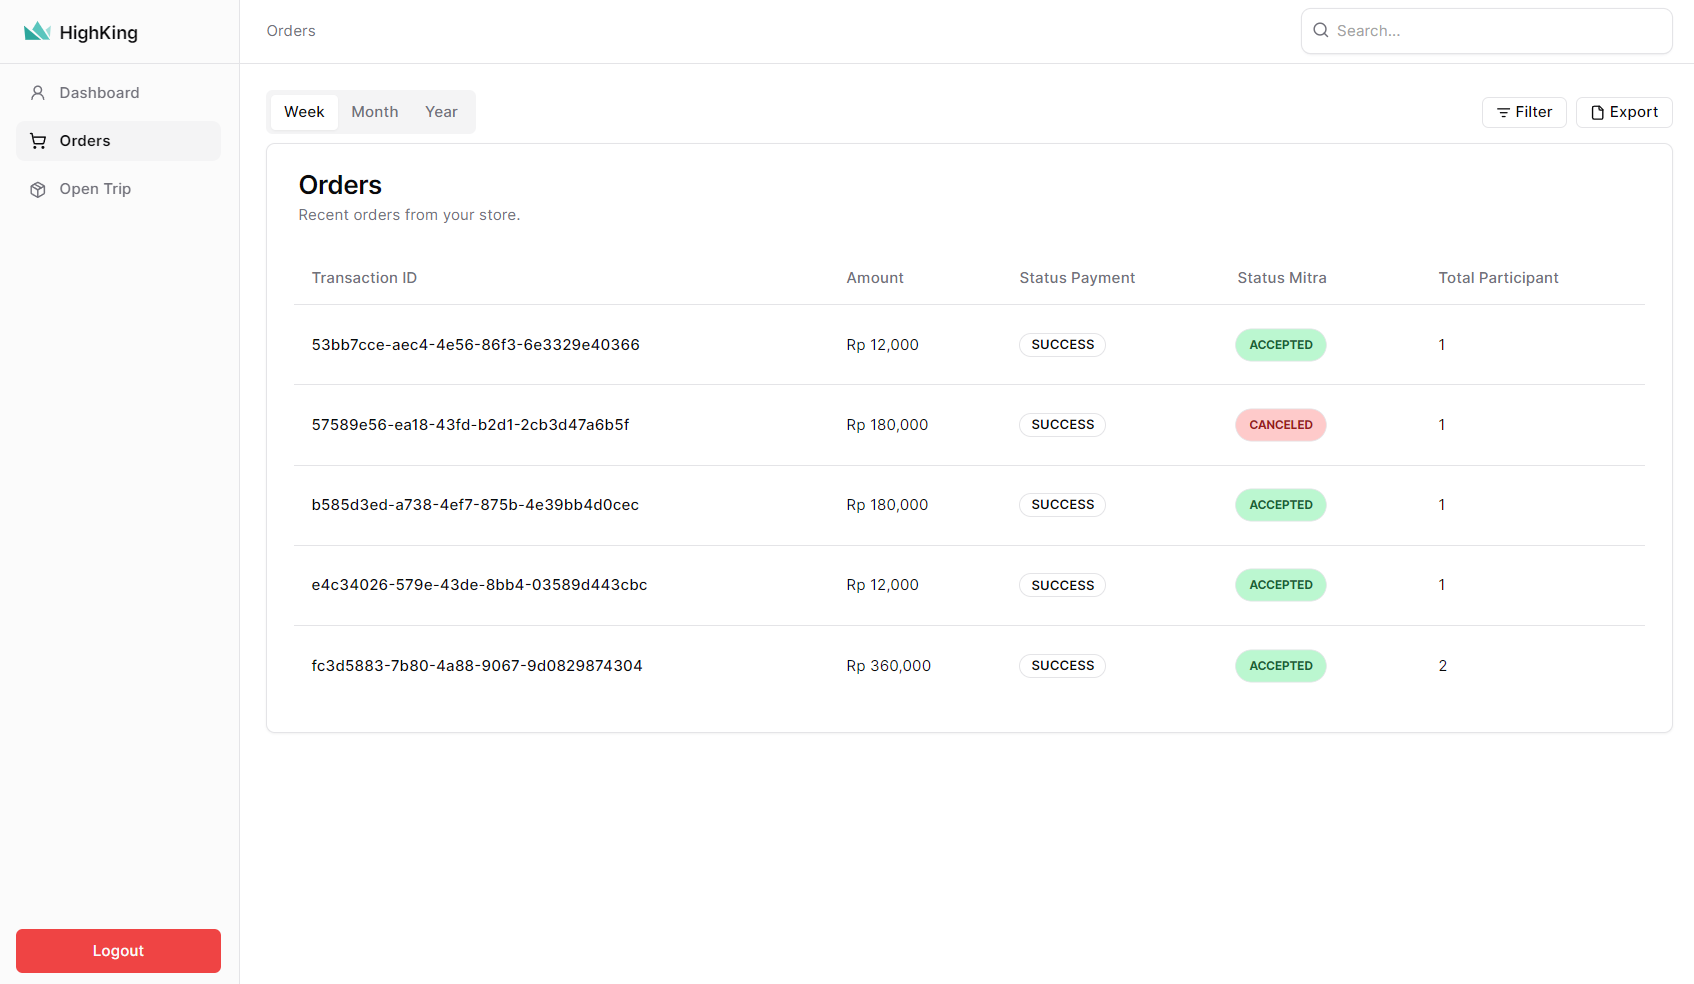The image size is (1694, 984).
Task: Click the Orders shopping cart icon
Action: [x=38, y=141]
